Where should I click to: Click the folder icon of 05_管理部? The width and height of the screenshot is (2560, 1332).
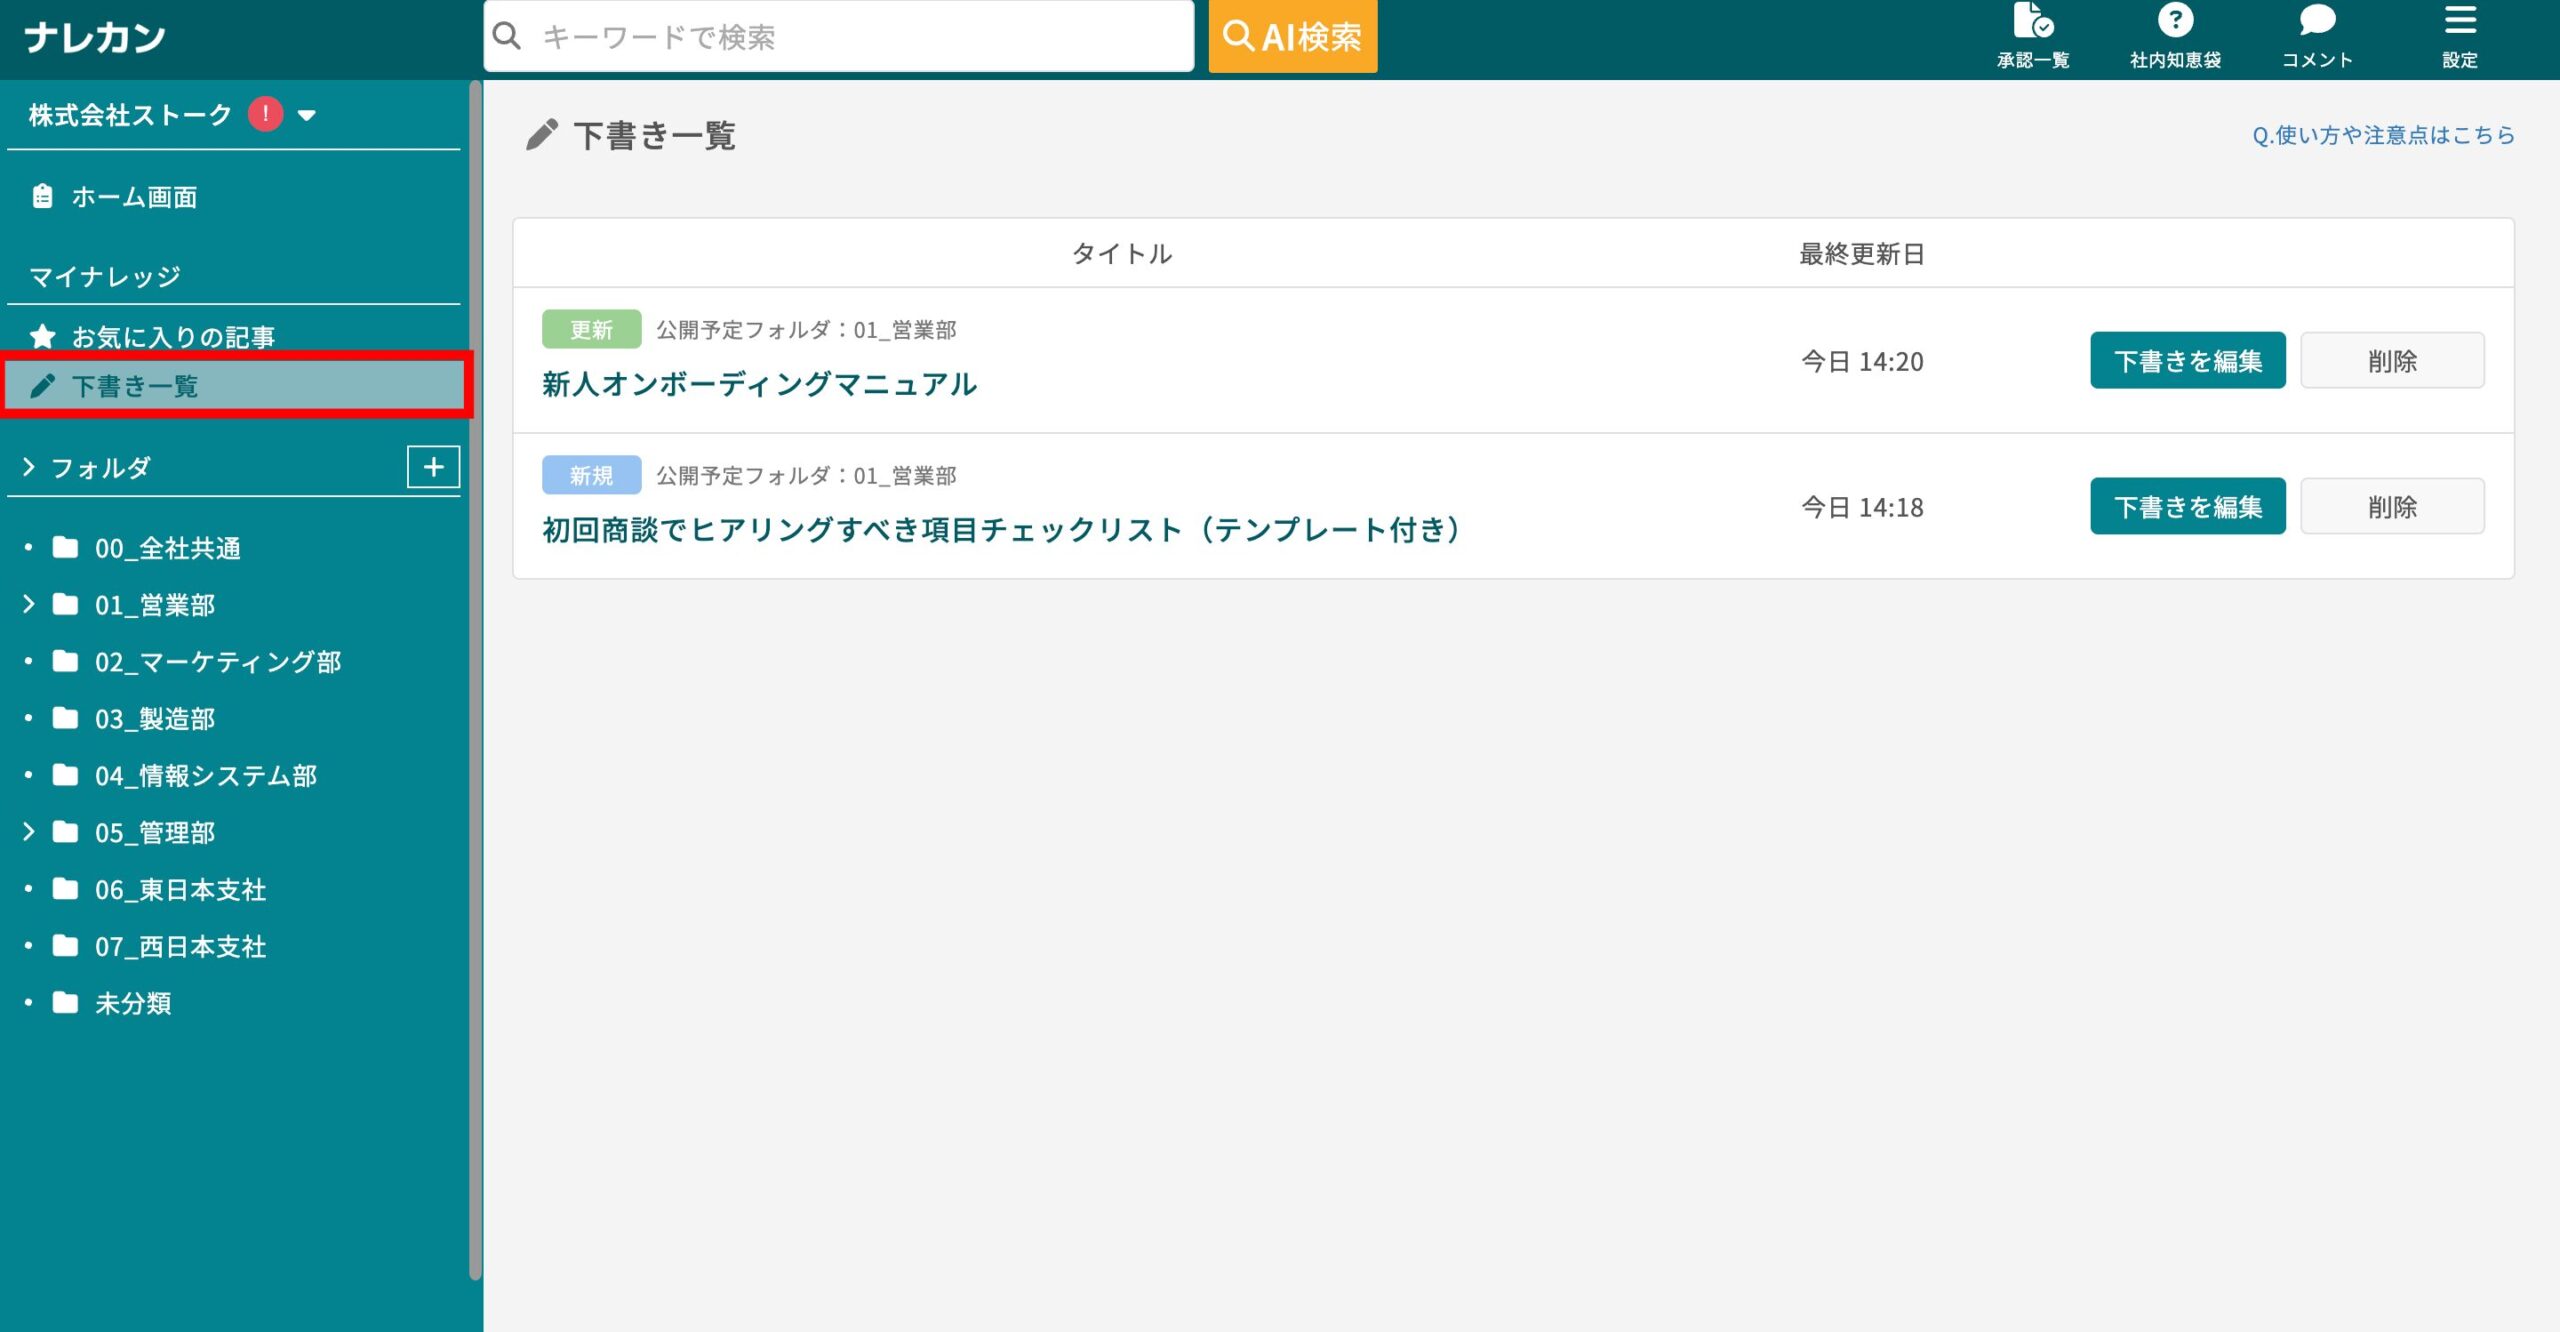66,832
